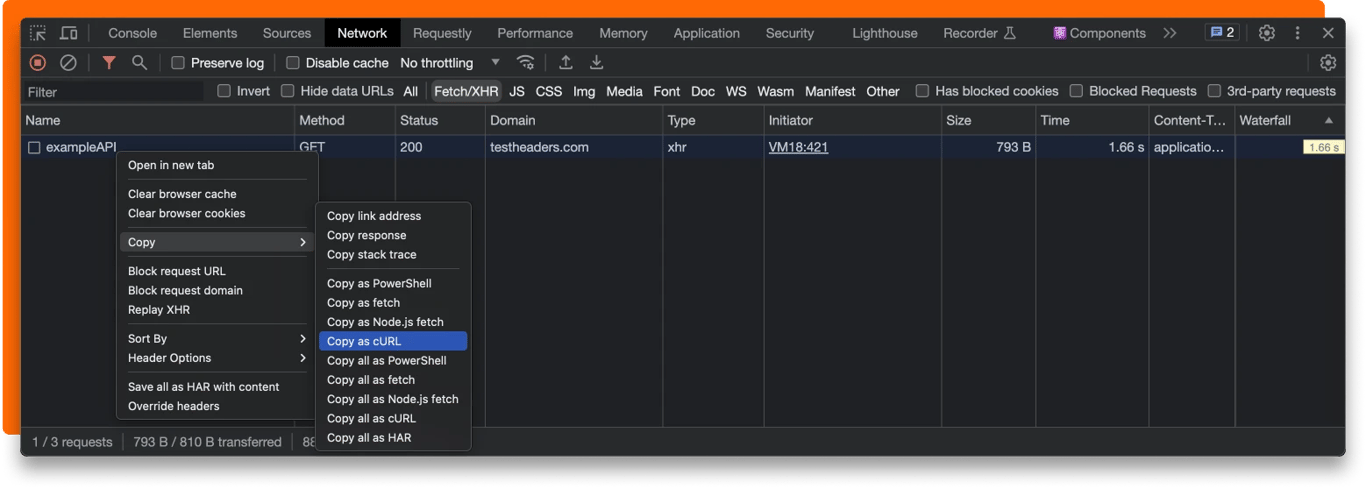
Task: Enable Preserve log checkbox
Action: click(x=178, y=62)
